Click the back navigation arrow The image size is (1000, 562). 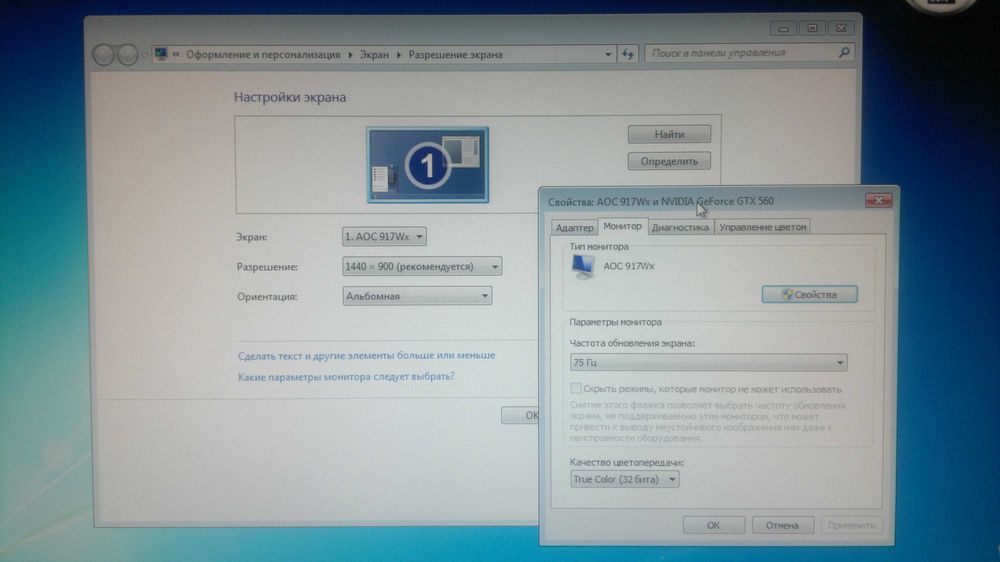point(103,55)
